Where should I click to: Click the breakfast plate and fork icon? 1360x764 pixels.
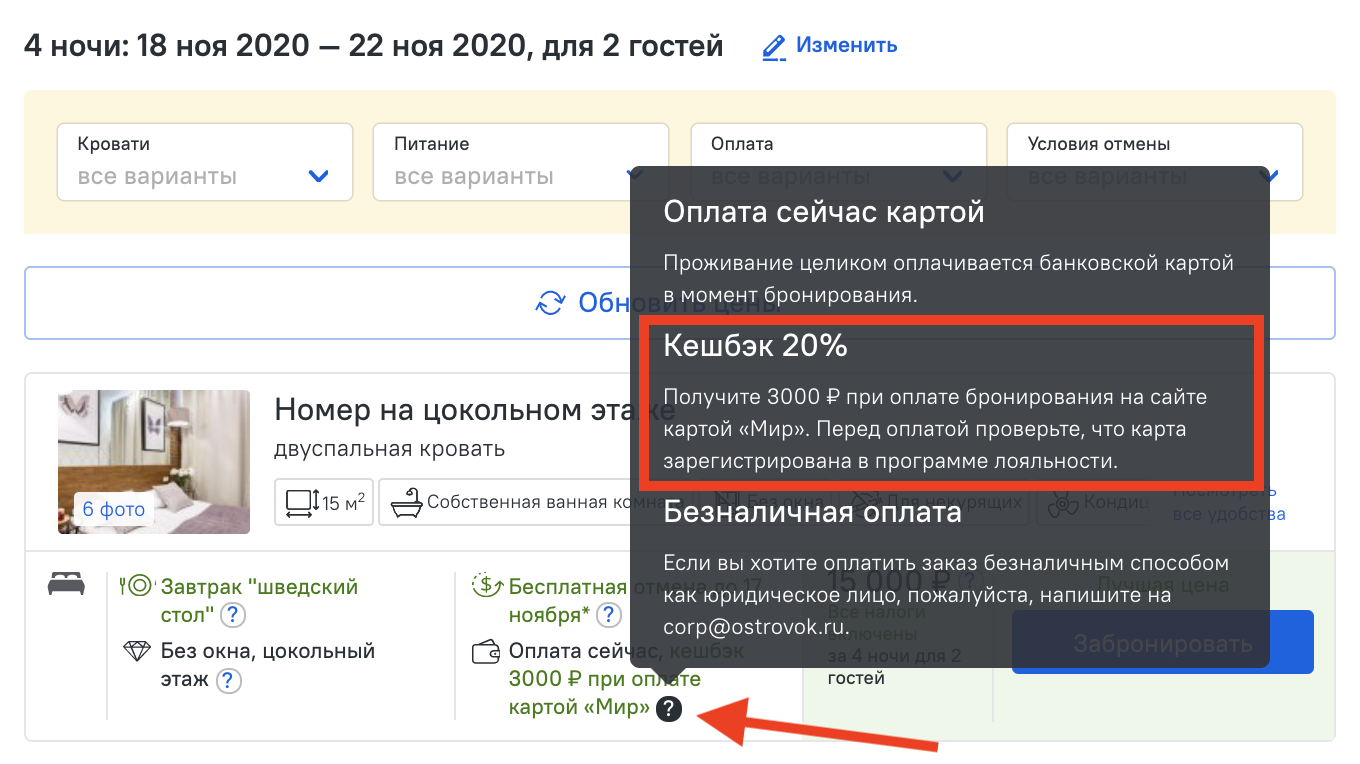(137, 586)
